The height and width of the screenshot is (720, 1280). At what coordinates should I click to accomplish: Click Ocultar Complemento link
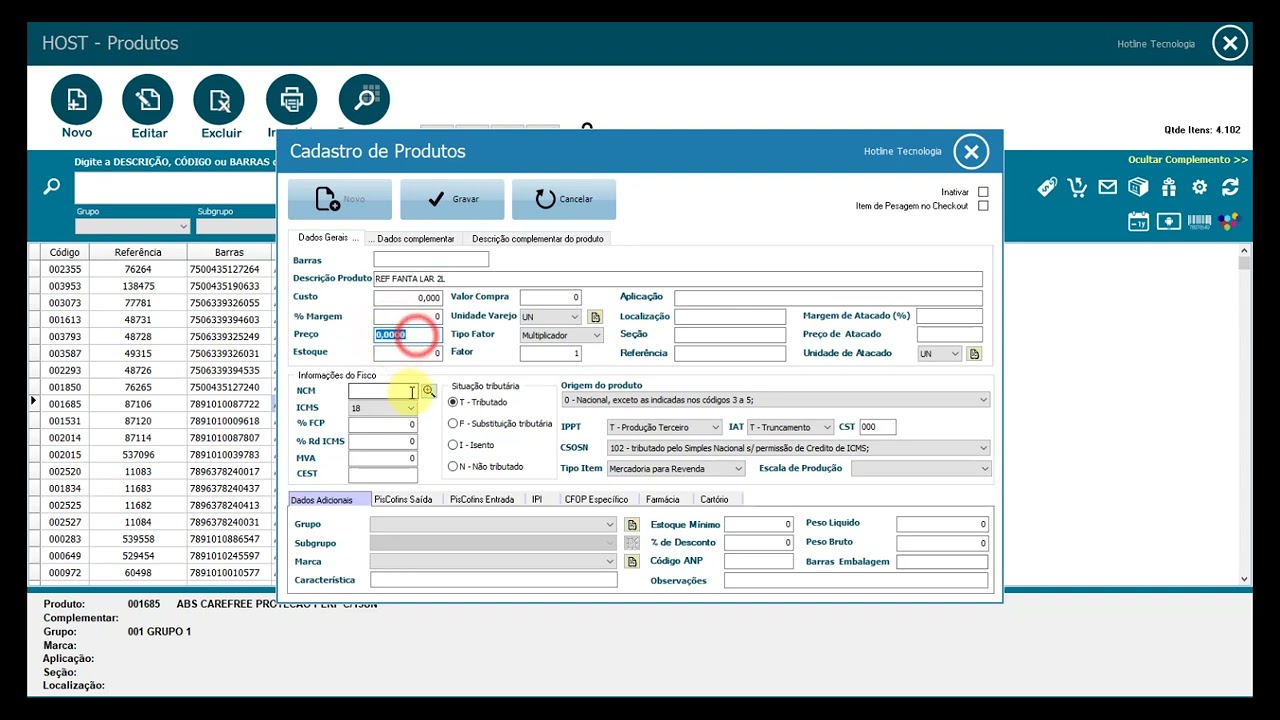1188,160
